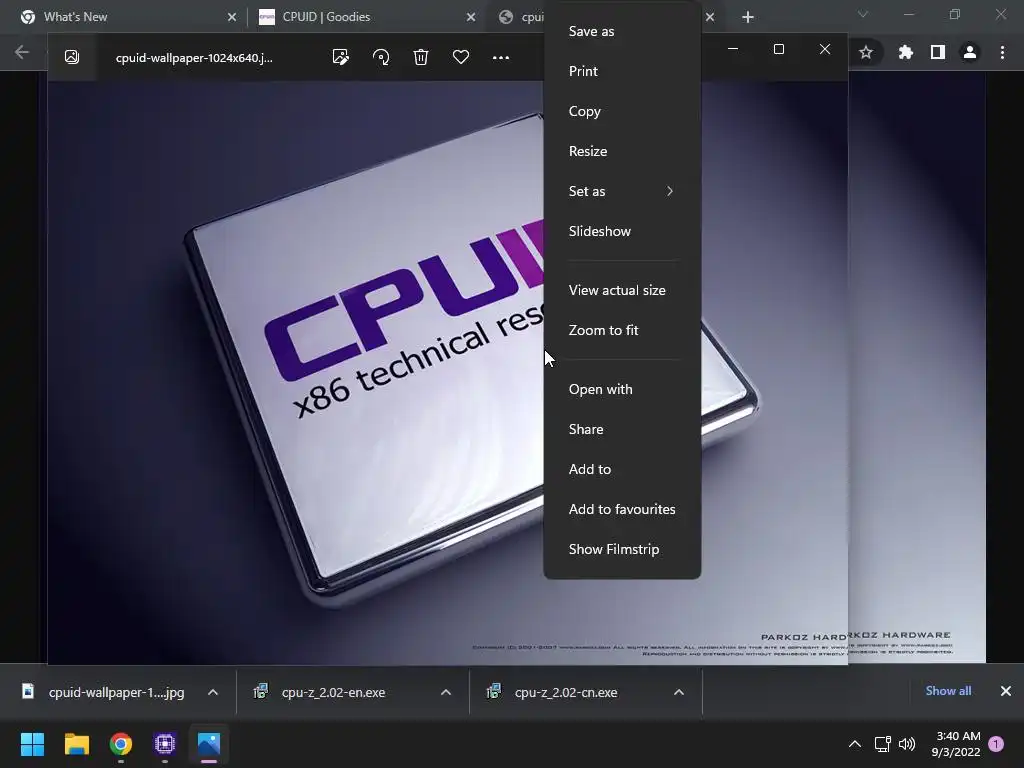The width and height of the screenshot is (1024, 768).
Task: Expand Set as submenu
Action: click(x=622, y=191)
